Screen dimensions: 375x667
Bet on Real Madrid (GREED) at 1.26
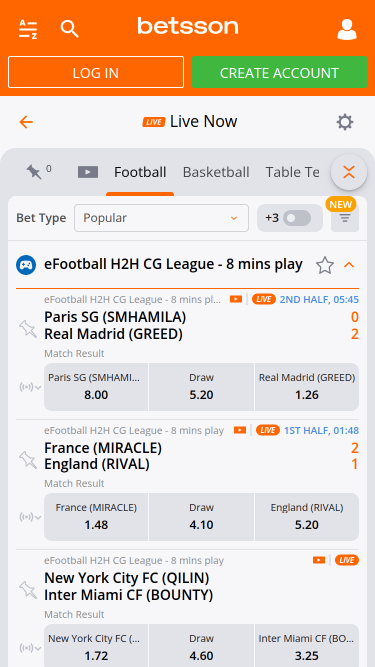(307, 387)
